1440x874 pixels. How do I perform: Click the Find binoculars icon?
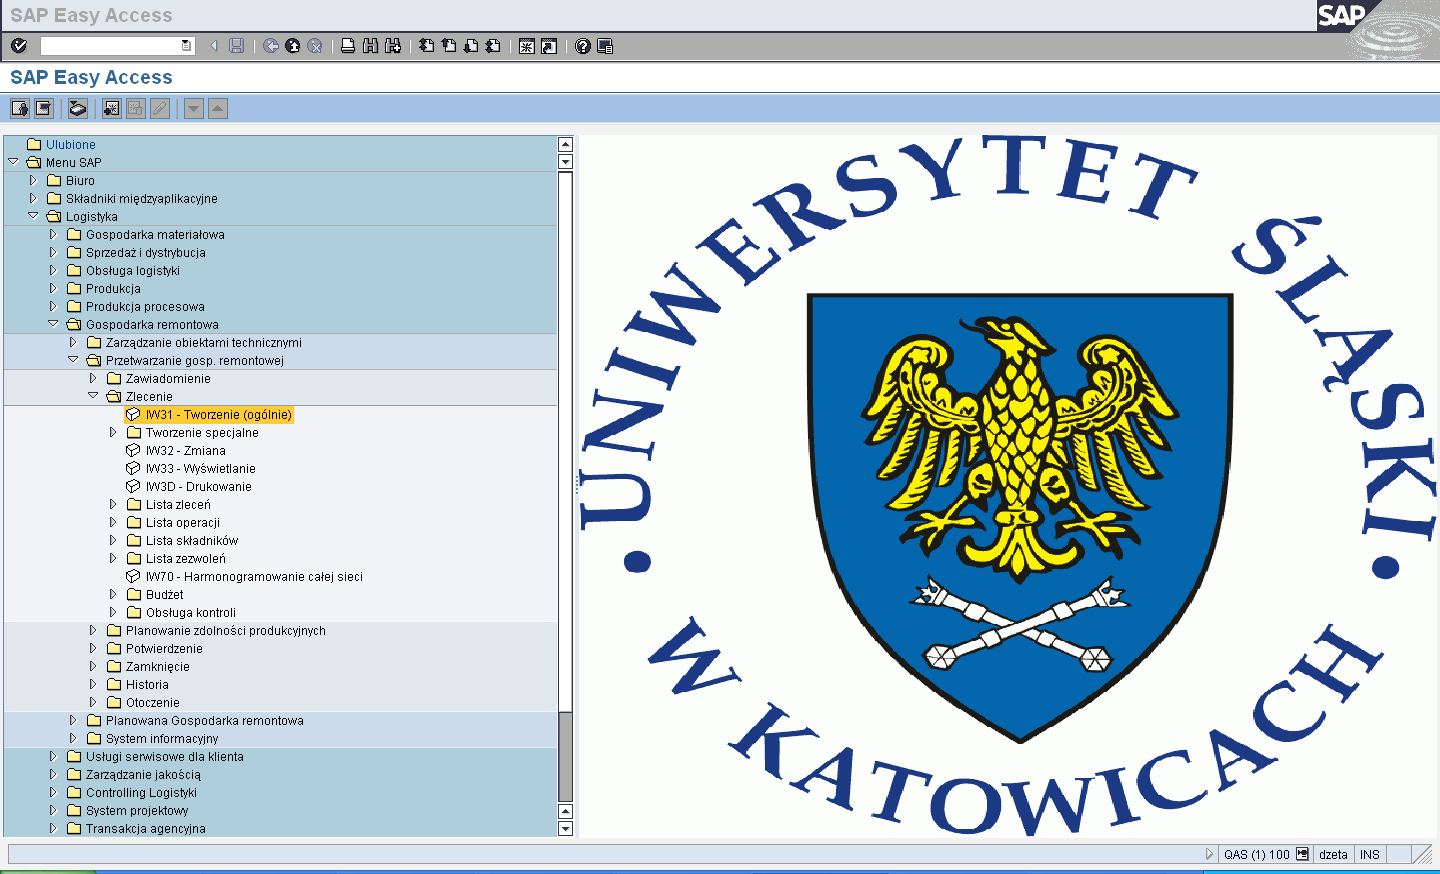(370, 46)
